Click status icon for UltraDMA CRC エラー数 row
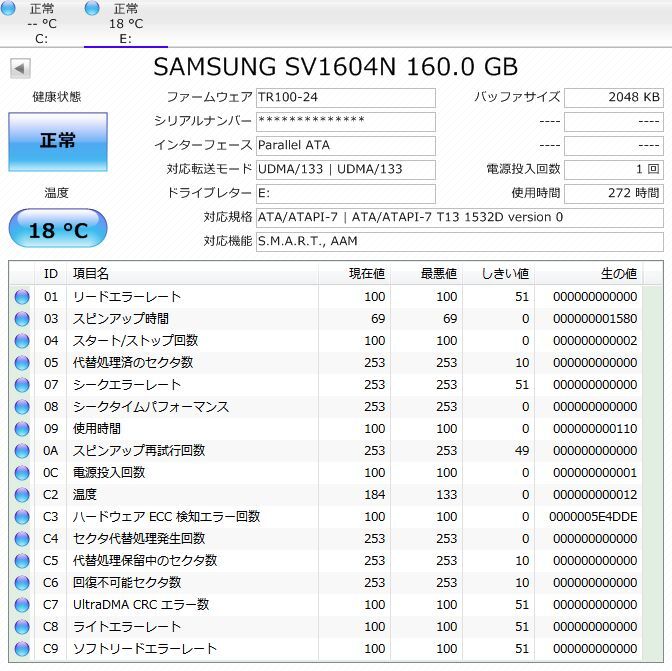The height and width of the screenshot is (671, 672). pyautogui.click(x=22, y=605)
